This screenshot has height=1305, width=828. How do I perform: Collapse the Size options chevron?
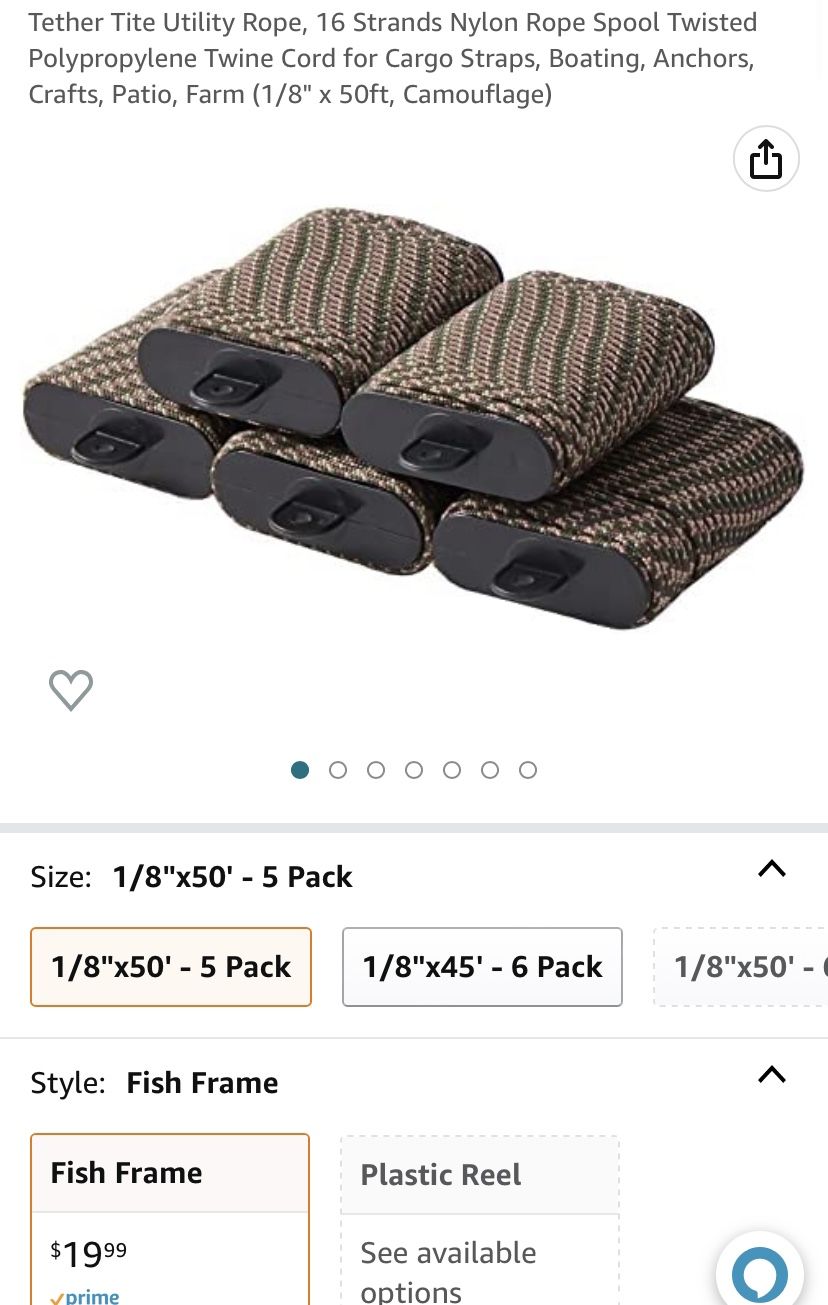point(772,868)
